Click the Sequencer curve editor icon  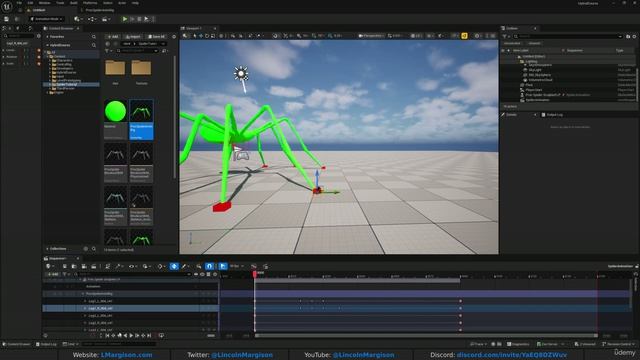tap(253, 266)
